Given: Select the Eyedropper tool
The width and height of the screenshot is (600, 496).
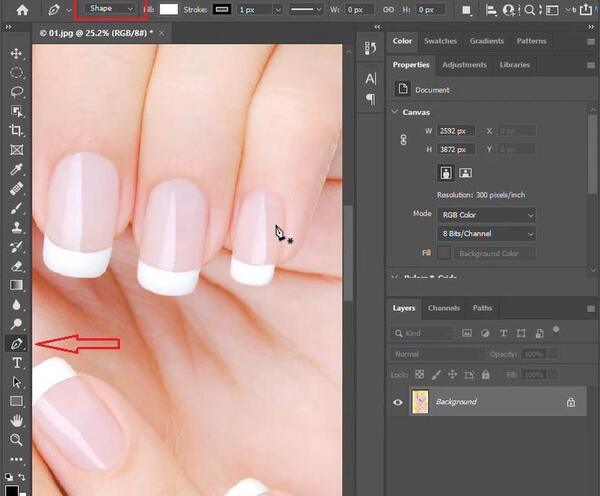Looking at the screenshot, I should tap(16, 169).
